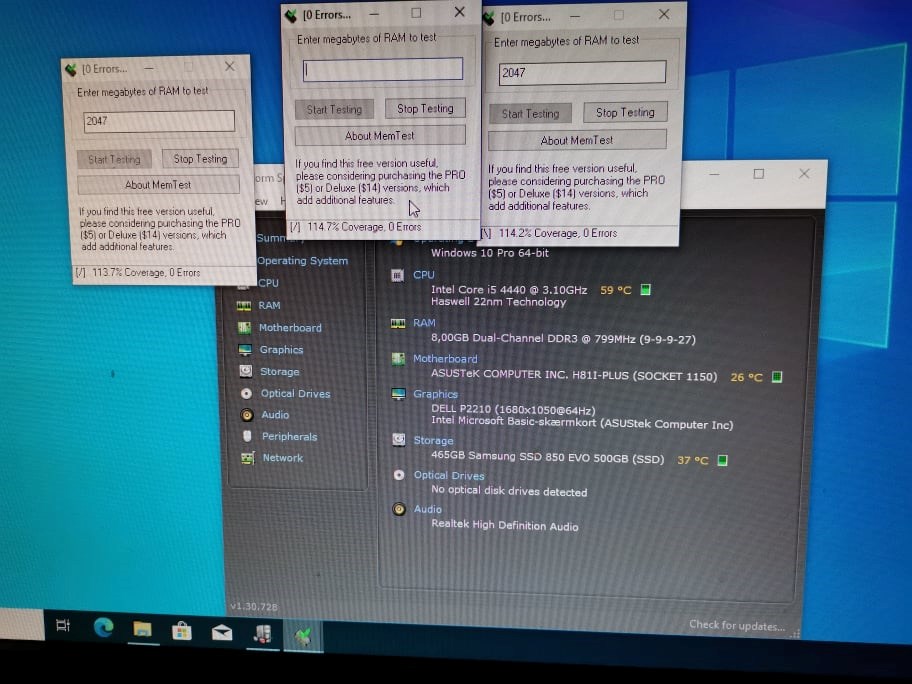This screenshot has width=912, height=684.
Task: Click the Storage drive icon in the sidebar
Action: point(246,371)
